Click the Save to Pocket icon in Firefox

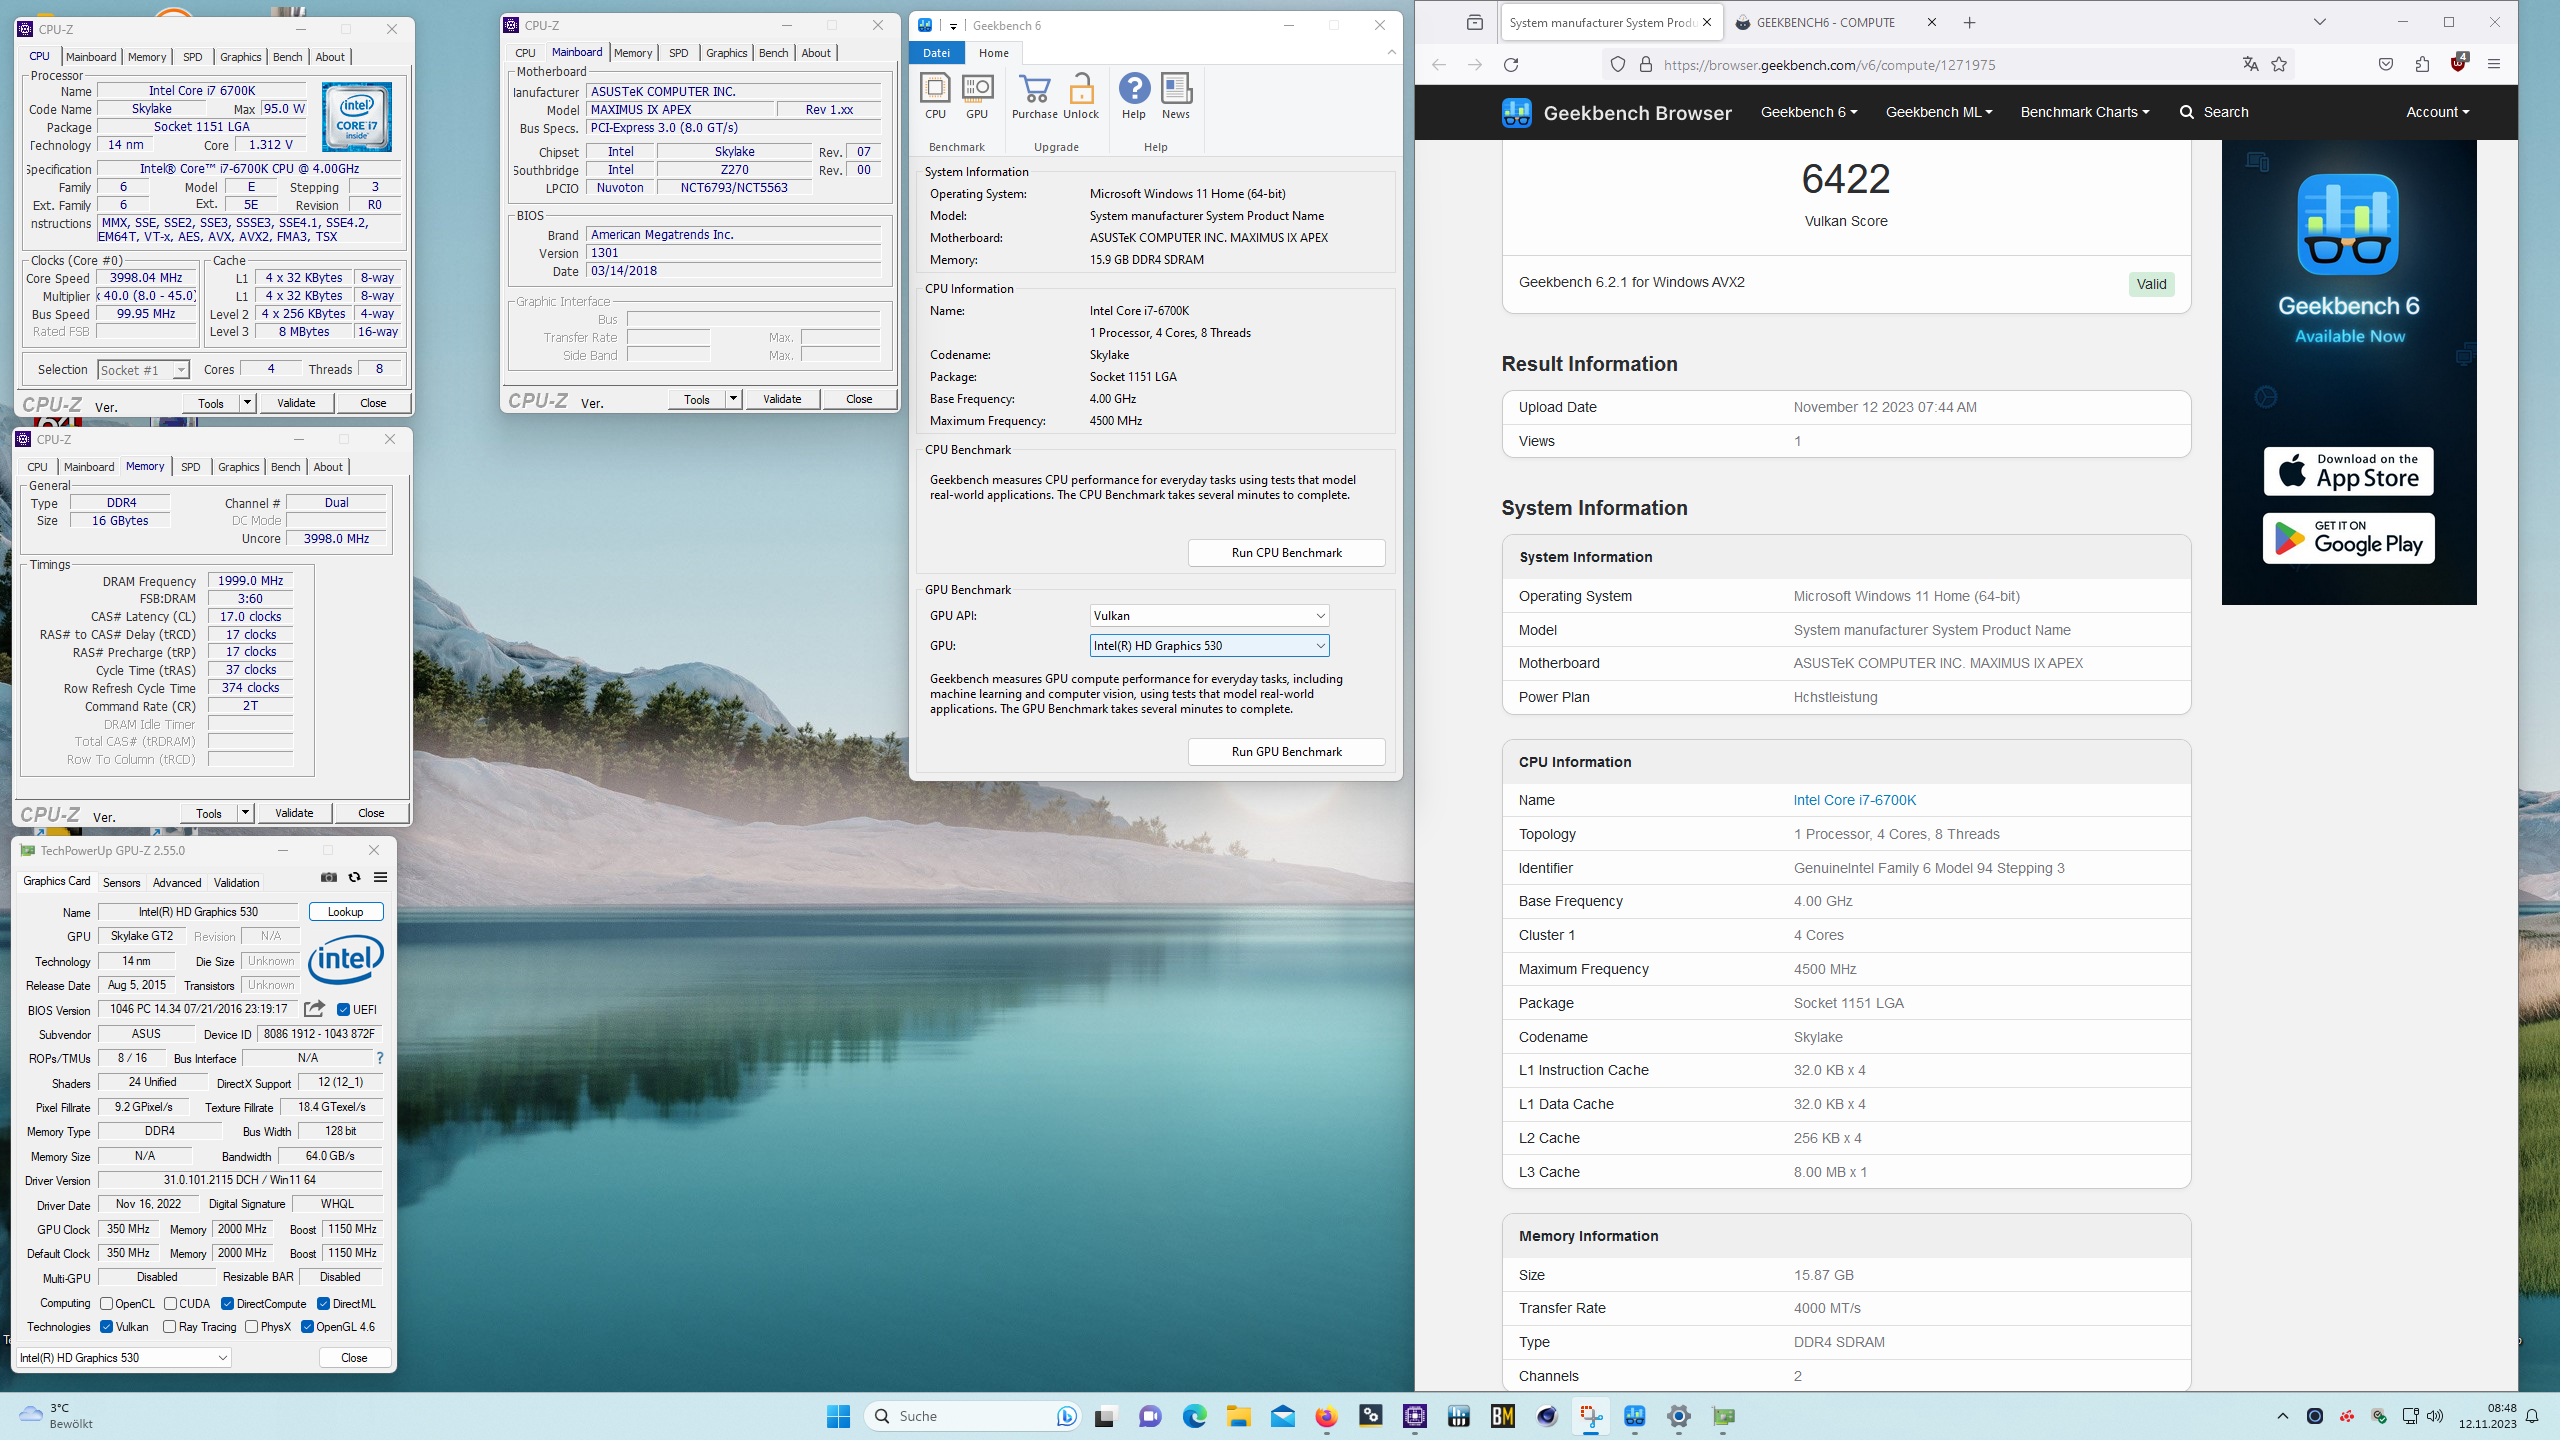(2386, 65)
